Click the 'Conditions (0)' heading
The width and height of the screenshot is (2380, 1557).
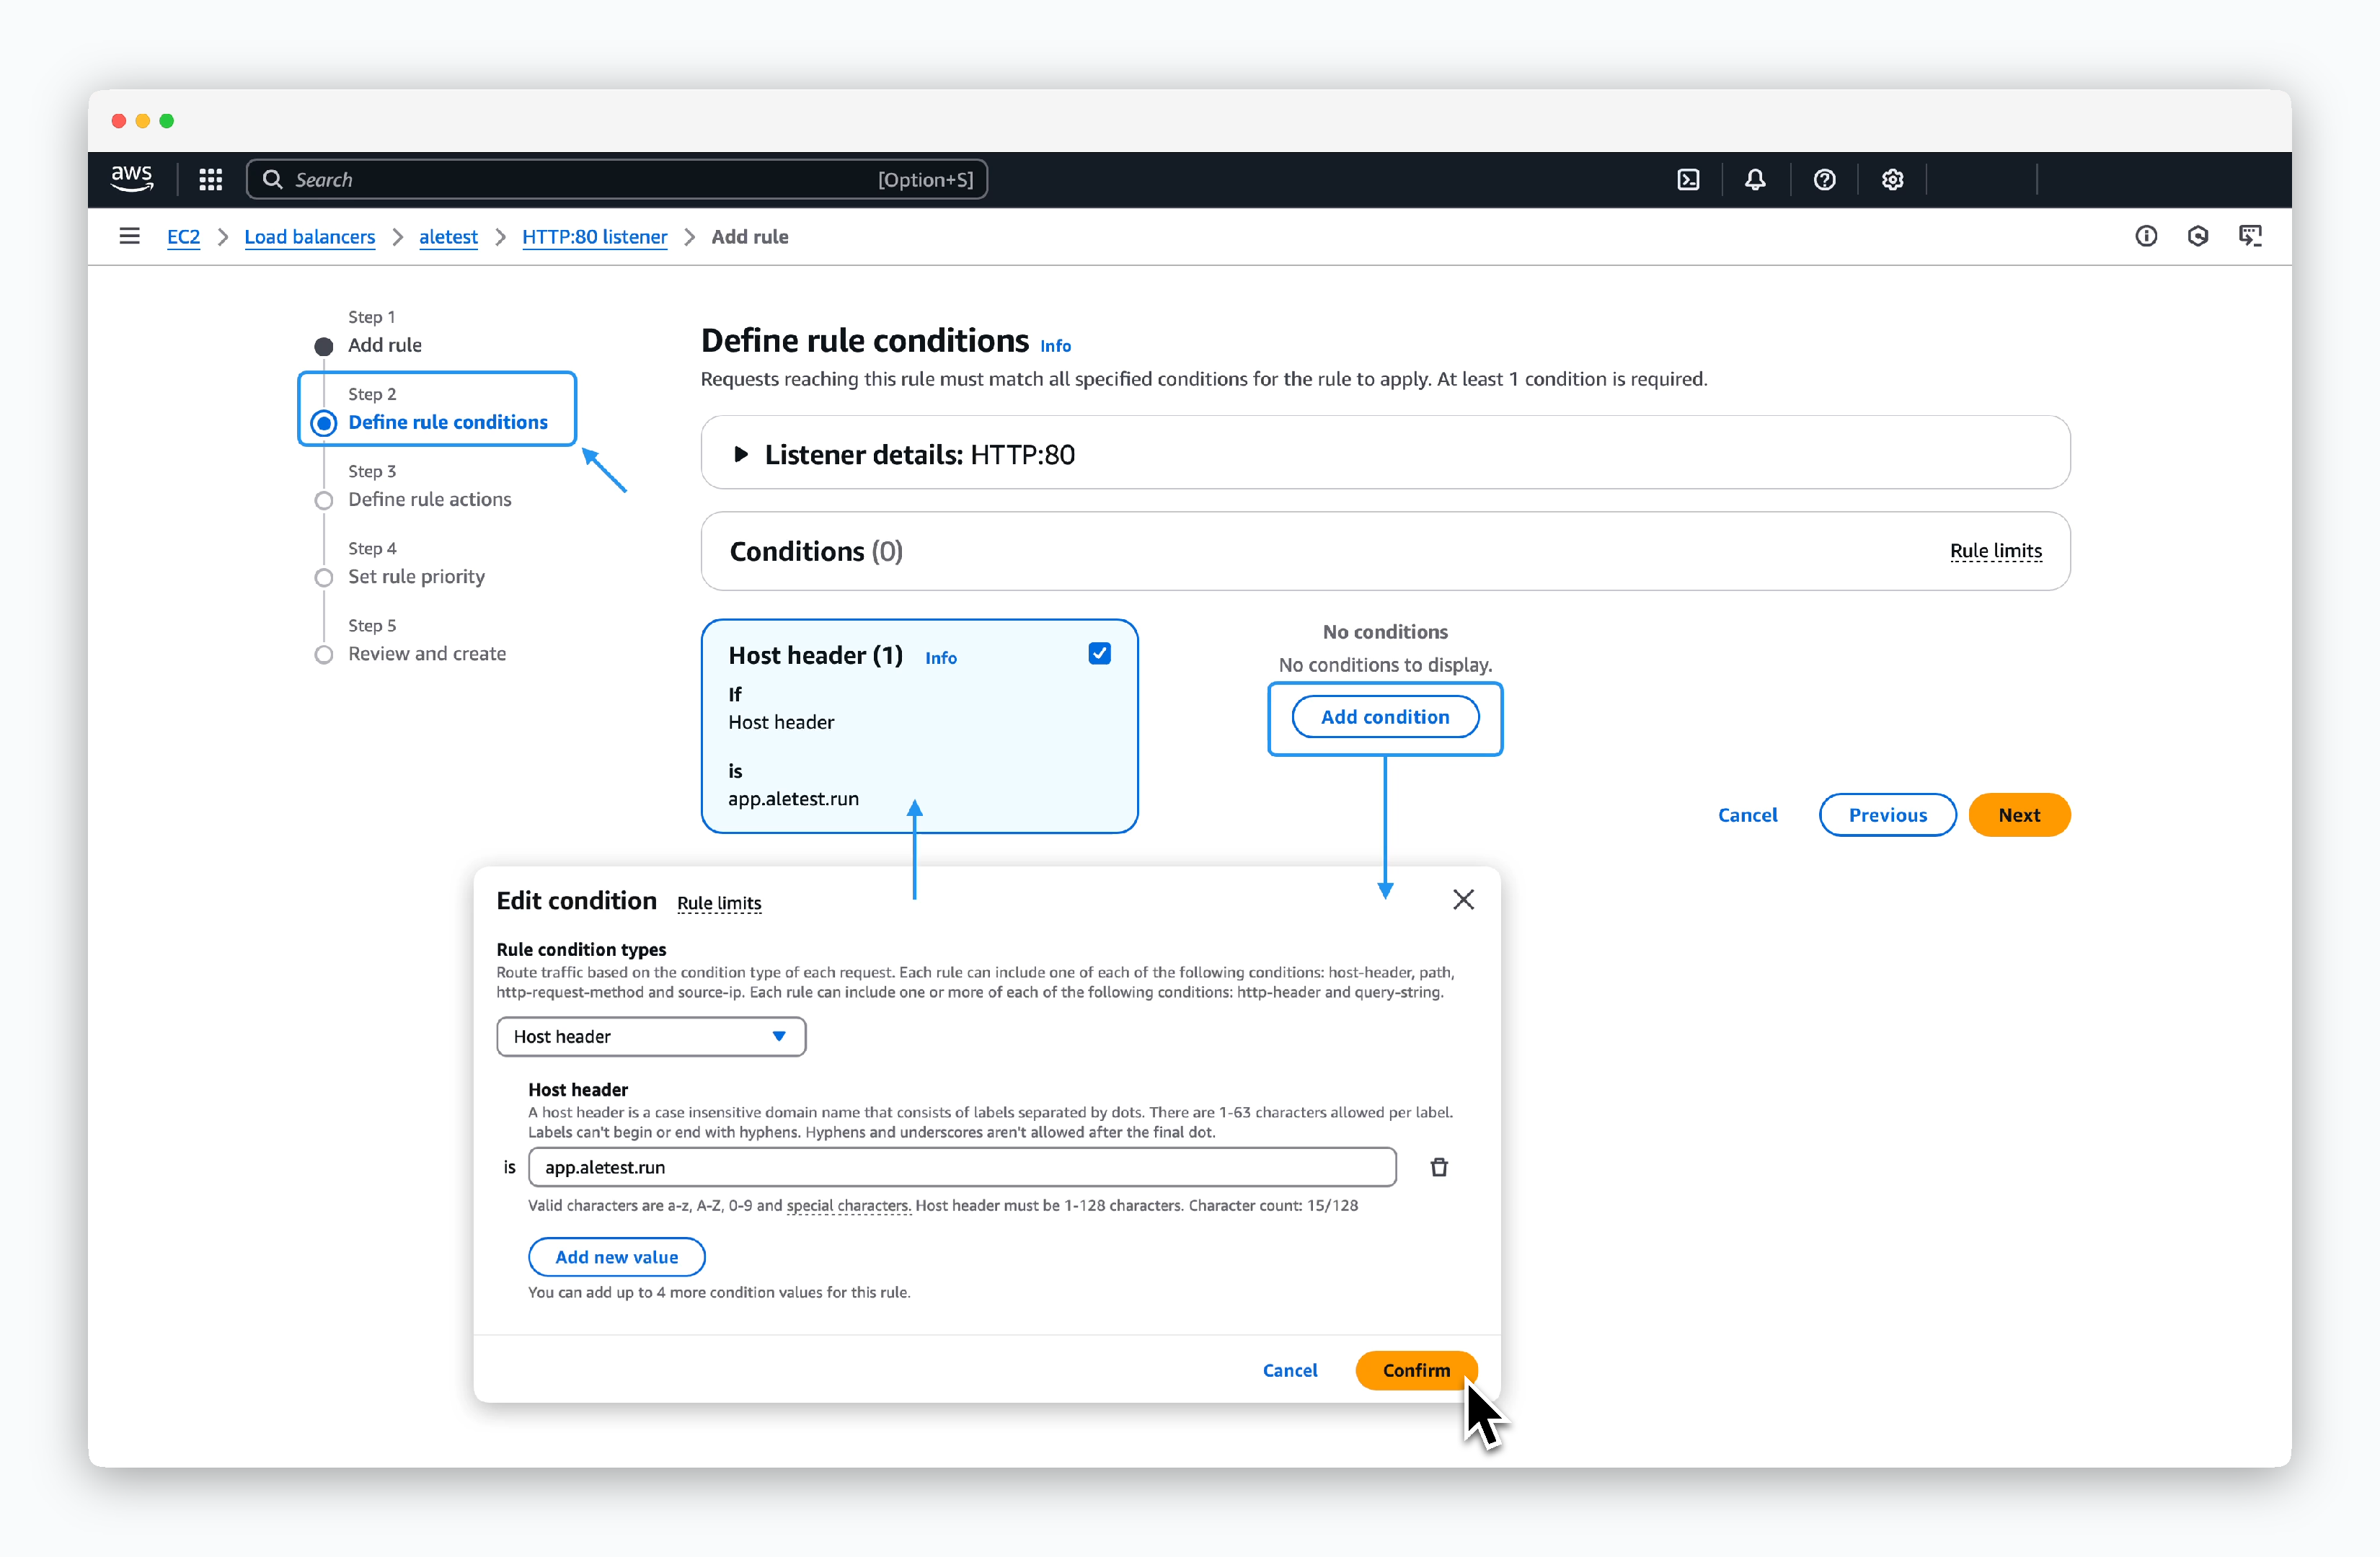[x=816, y=551]
